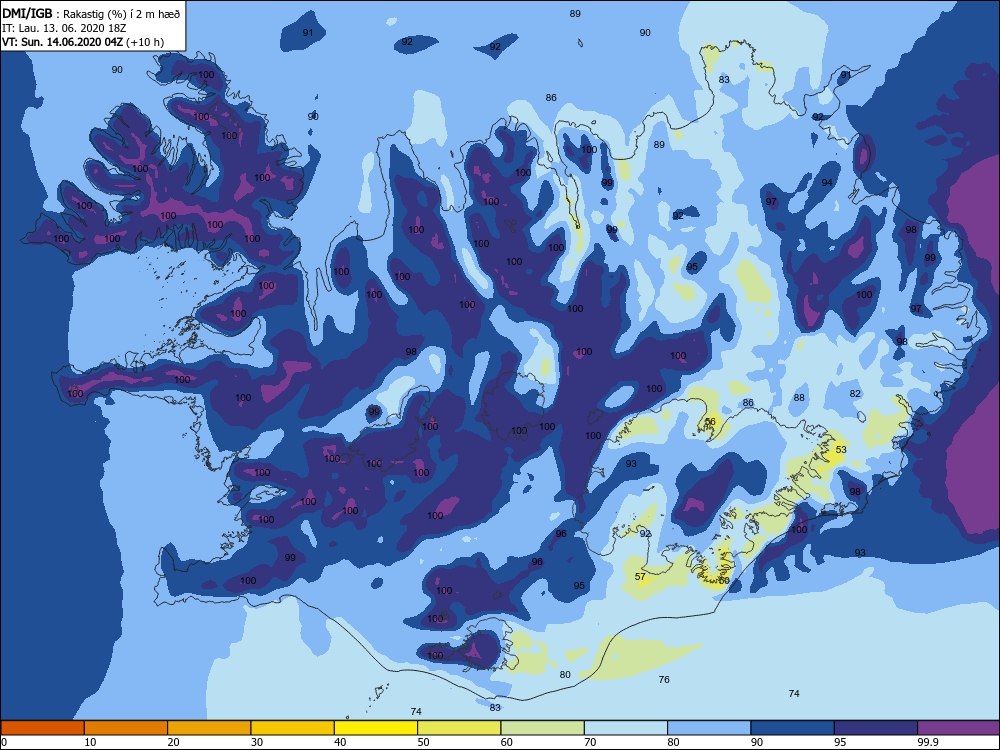Pick the light blue 80–90 legend swatch
This screenshot has height=750, width=1000.
point(709,728)
